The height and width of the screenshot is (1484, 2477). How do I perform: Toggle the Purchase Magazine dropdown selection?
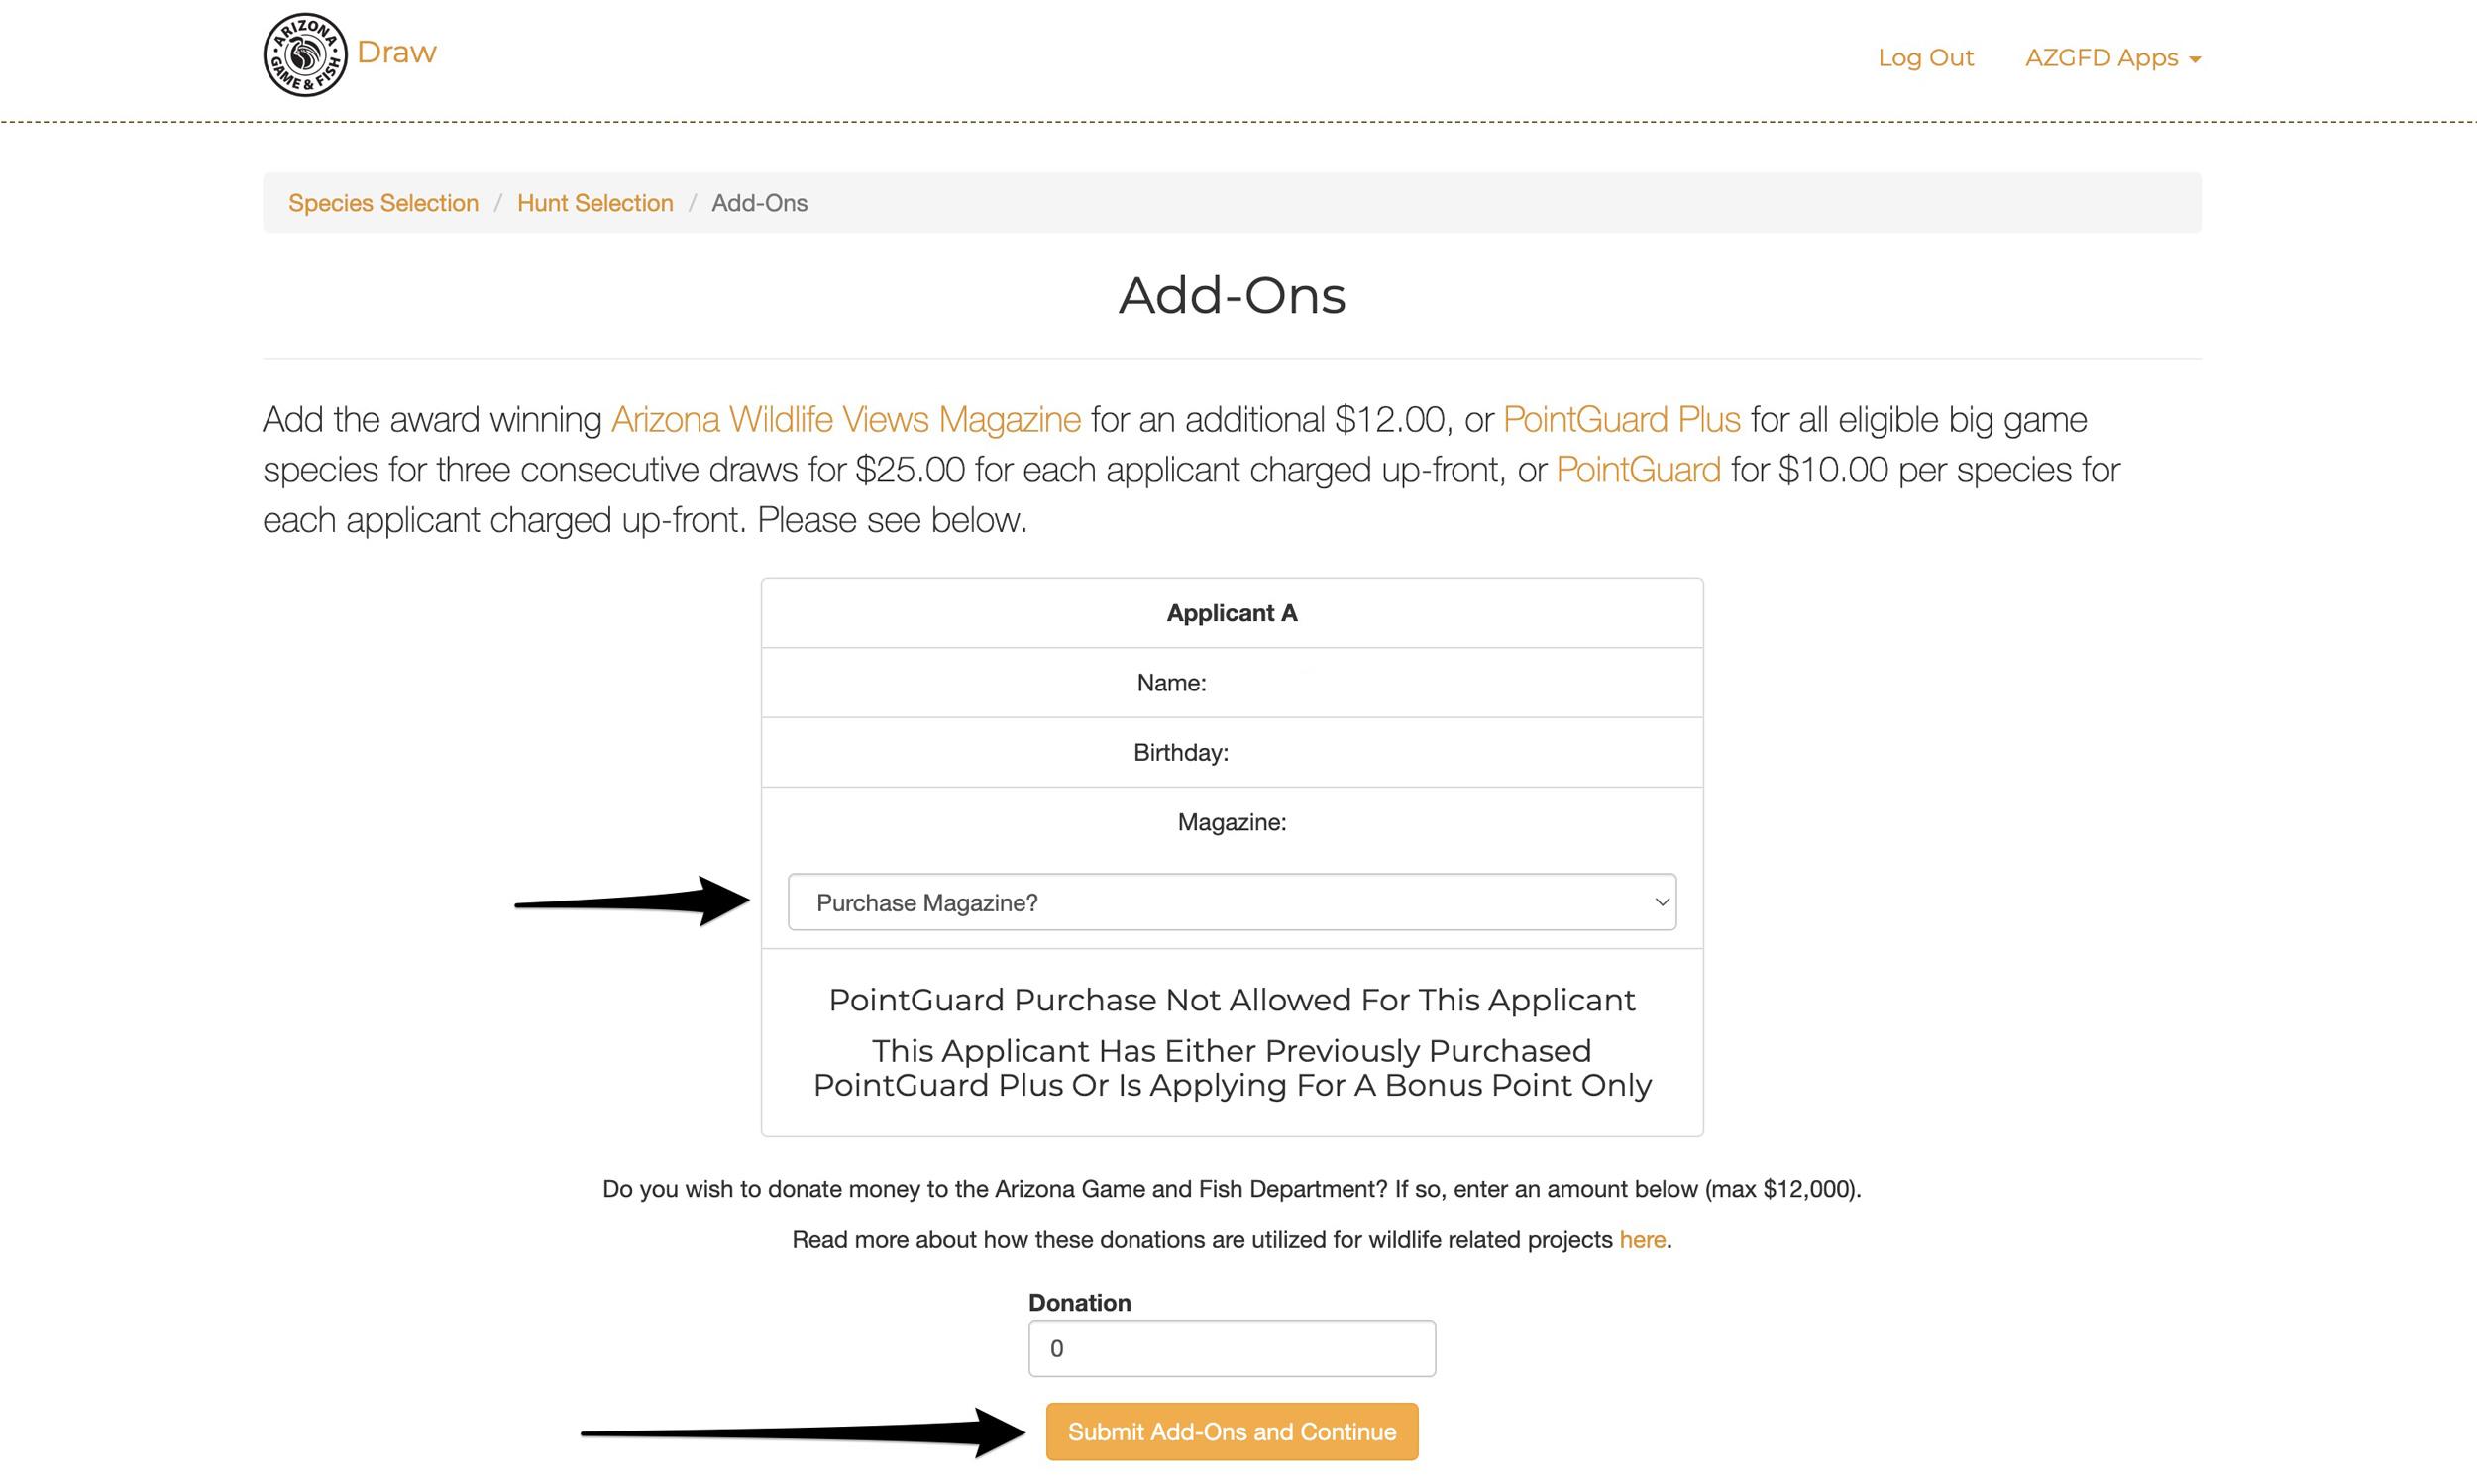(x=1232, y=901)
